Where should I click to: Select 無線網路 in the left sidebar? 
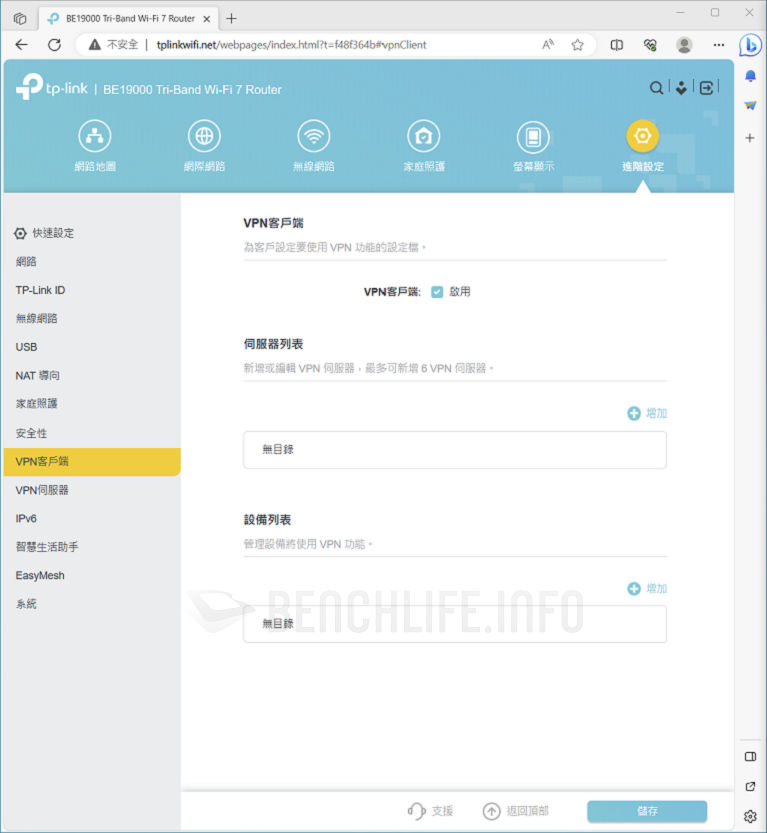[x=36, y=318]
